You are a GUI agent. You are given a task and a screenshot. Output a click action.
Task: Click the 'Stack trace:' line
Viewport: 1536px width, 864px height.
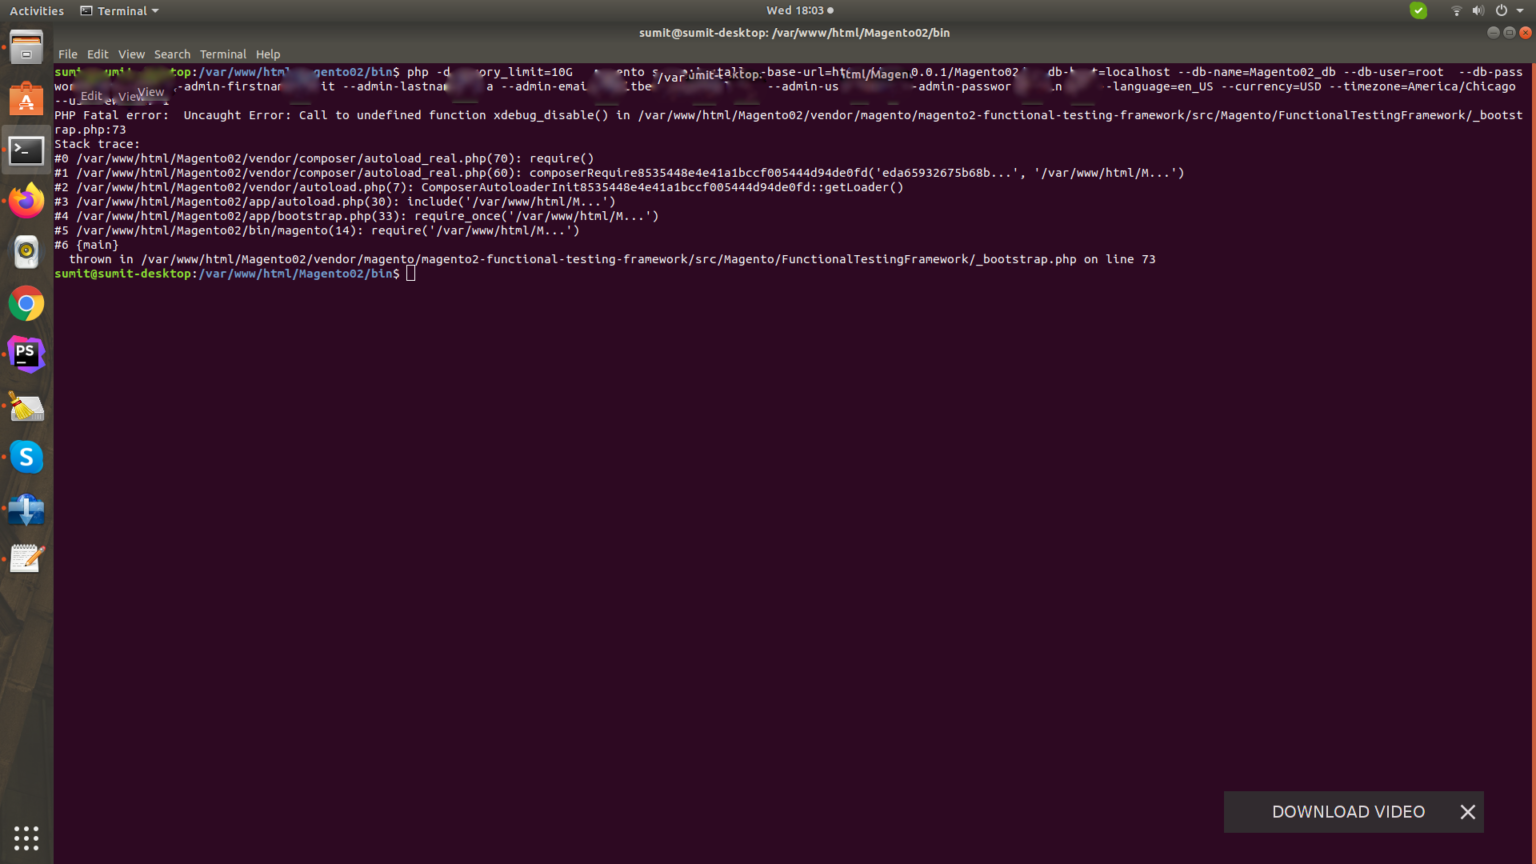tap(97, 144)
